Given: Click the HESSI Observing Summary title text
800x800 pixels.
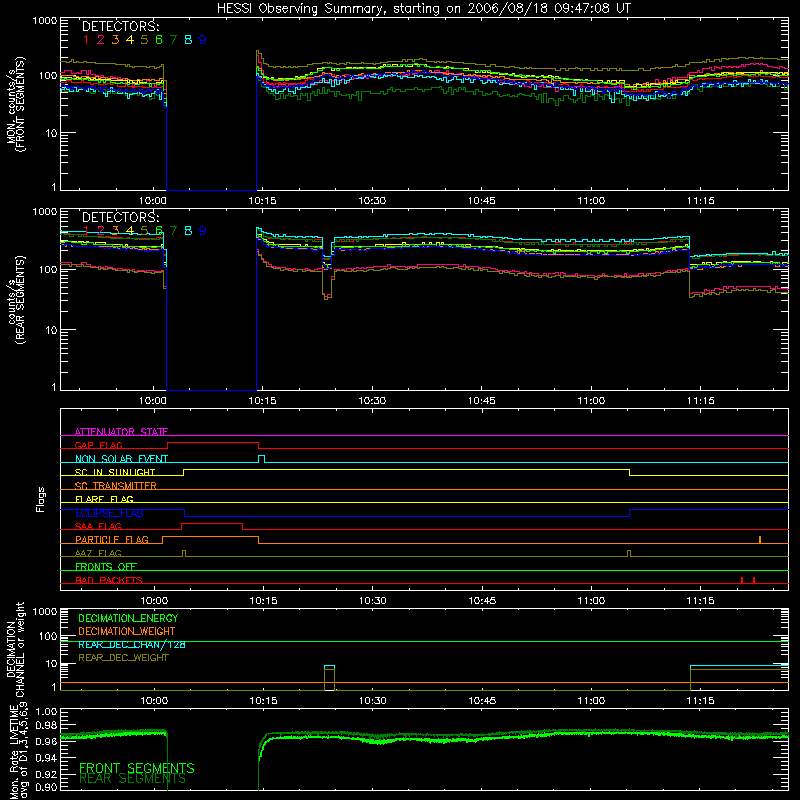Looking at the screenshot, I should pos(423,9).
